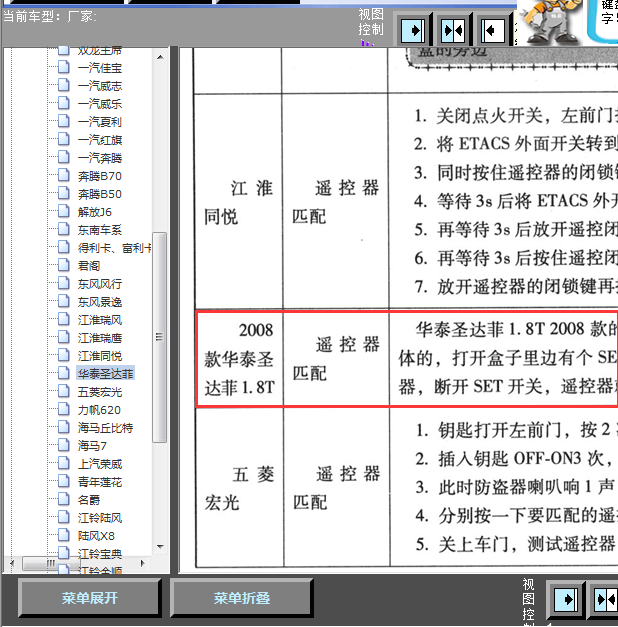Select 一汽威乐 in the tree
This screenshot has width=618, height=627.
(x=100, y=104)
